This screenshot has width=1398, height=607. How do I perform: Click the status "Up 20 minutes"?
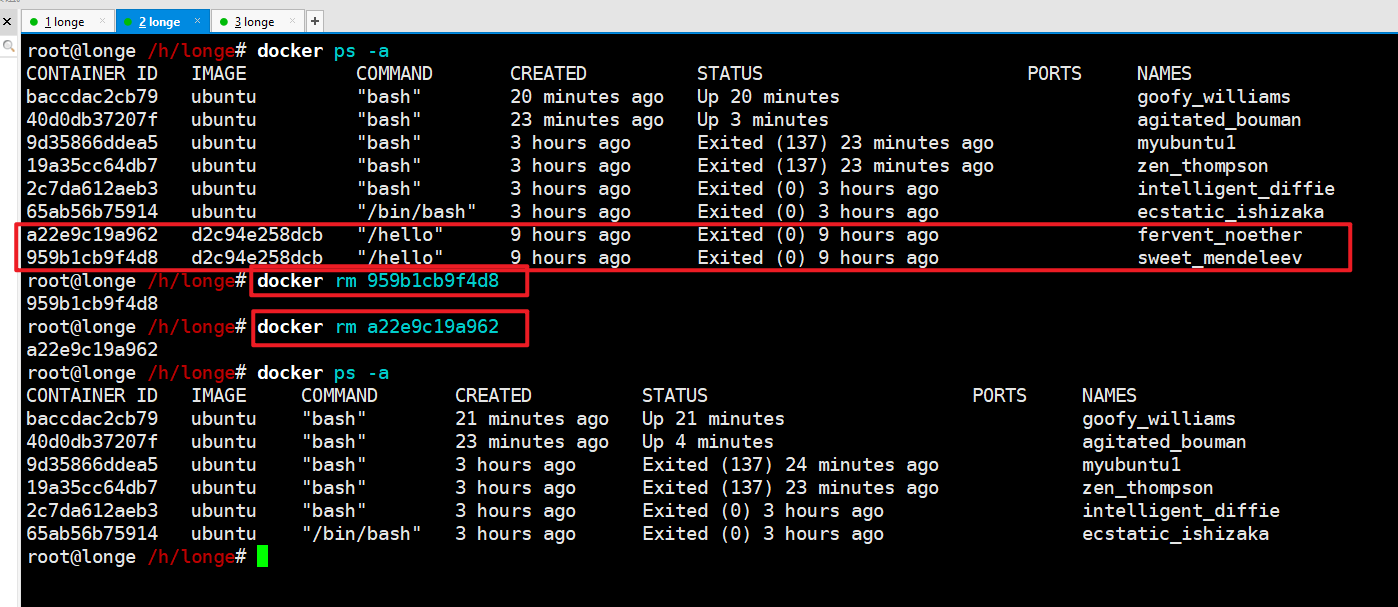coord(768,97)
